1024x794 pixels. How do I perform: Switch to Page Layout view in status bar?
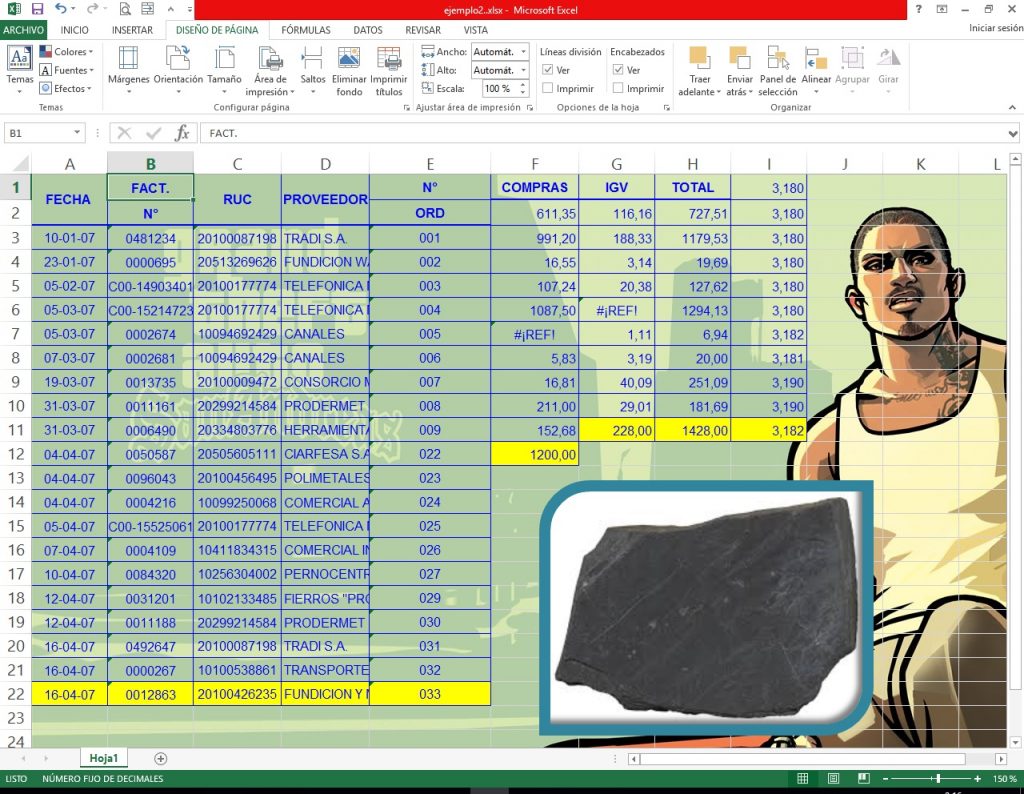(833, 778)
